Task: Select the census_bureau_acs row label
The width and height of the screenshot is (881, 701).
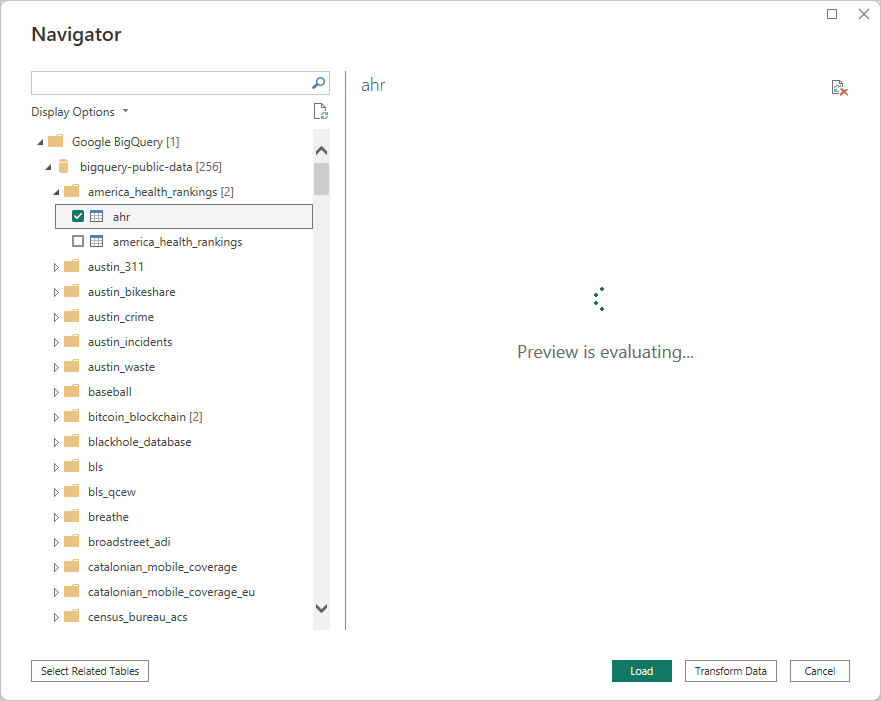Action: pyautogui.click(x=138, y=617)
